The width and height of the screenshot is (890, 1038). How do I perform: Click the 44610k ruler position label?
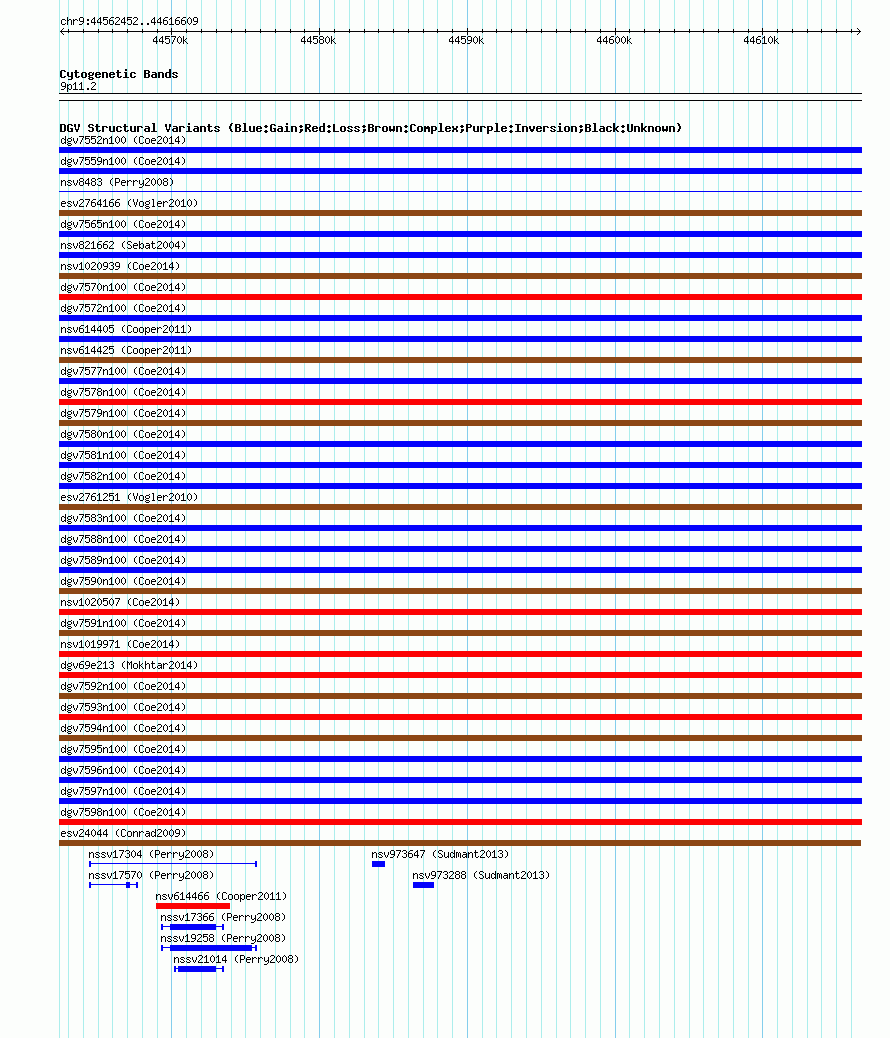pos(761,40)
